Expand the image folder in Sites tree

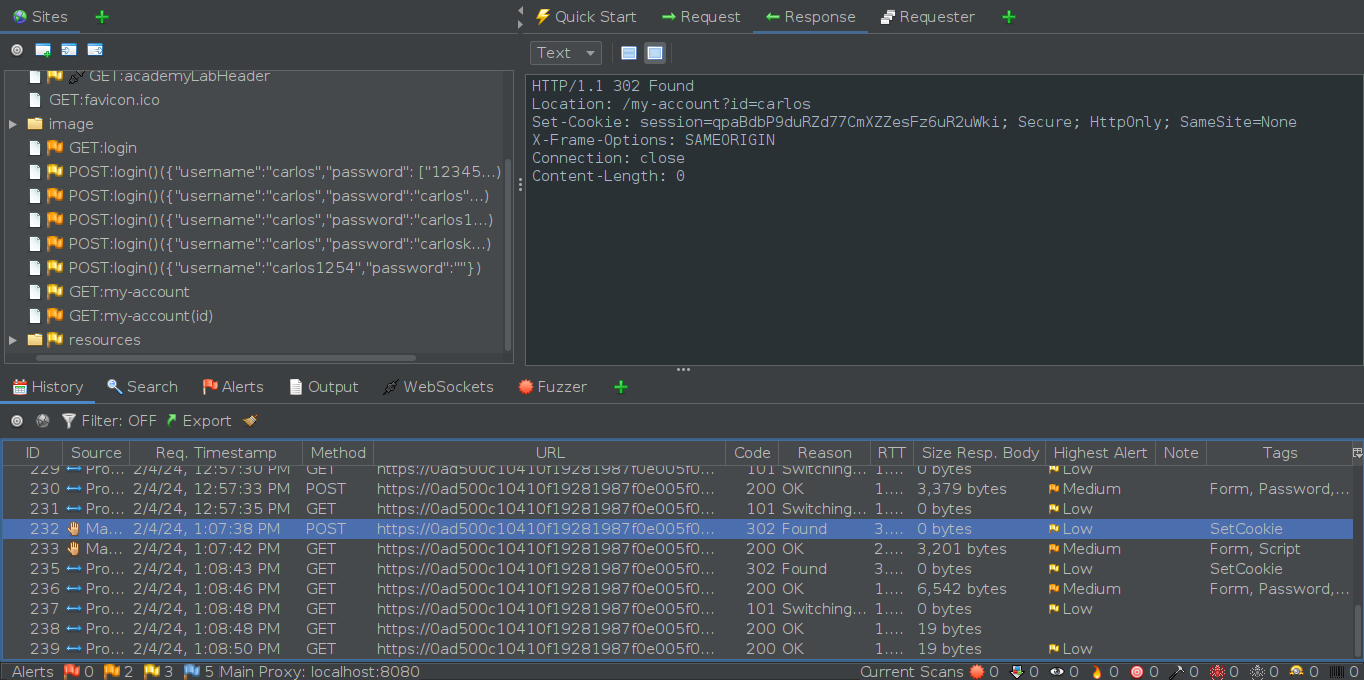13,124
